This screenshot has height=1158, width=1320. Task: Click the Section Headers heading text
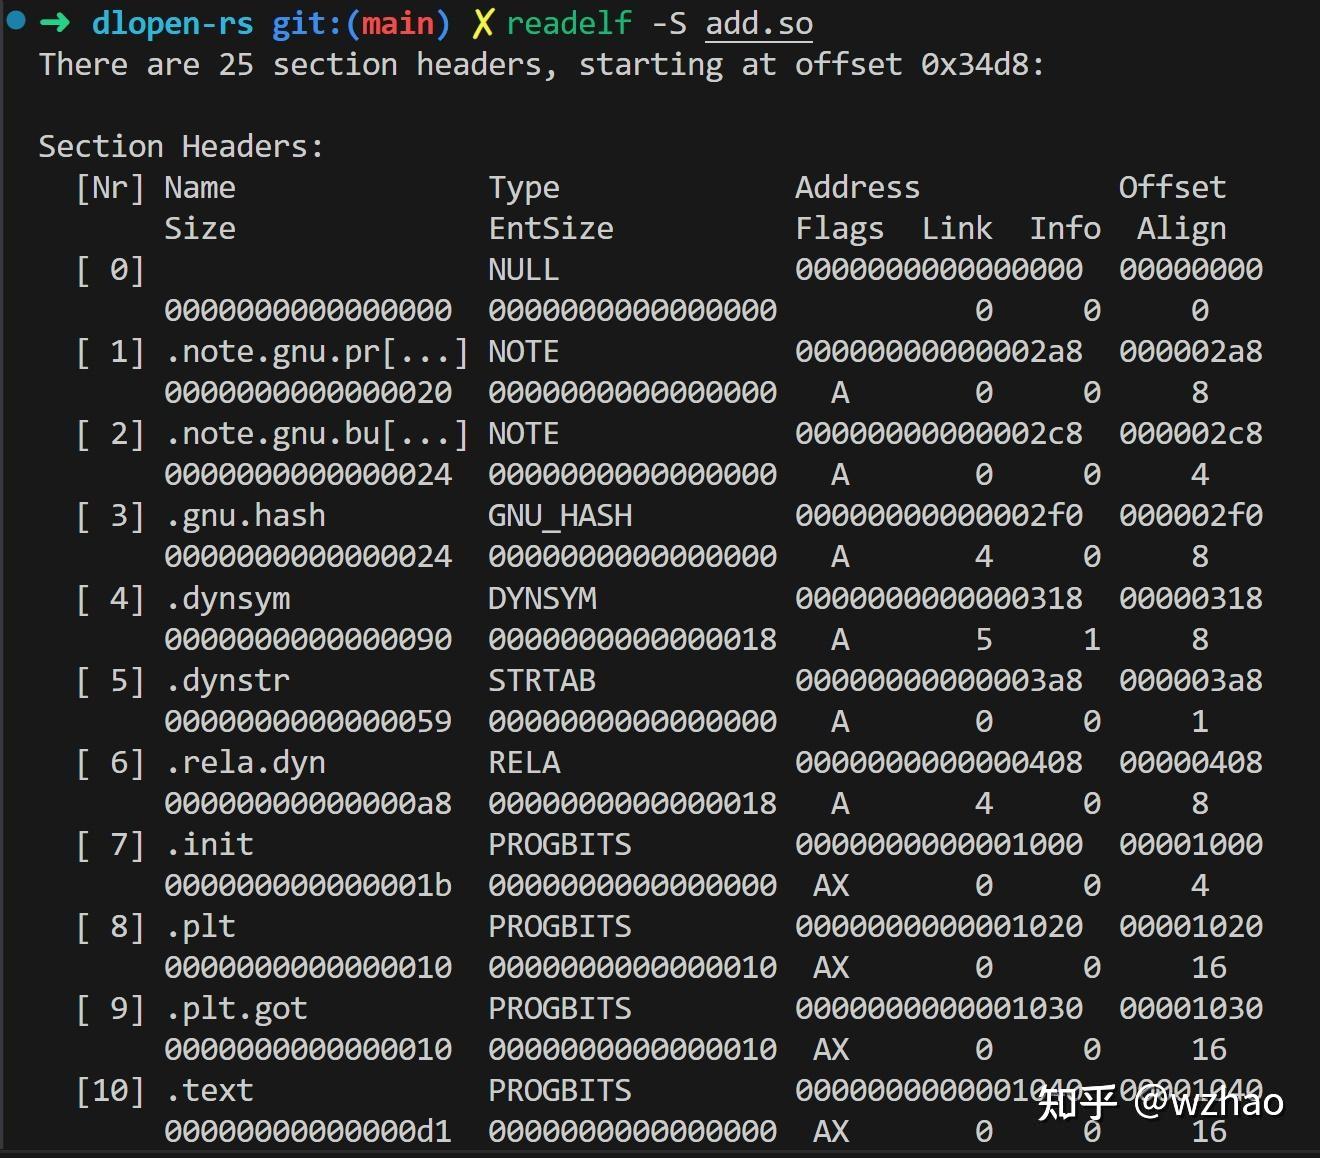point(181,147)
